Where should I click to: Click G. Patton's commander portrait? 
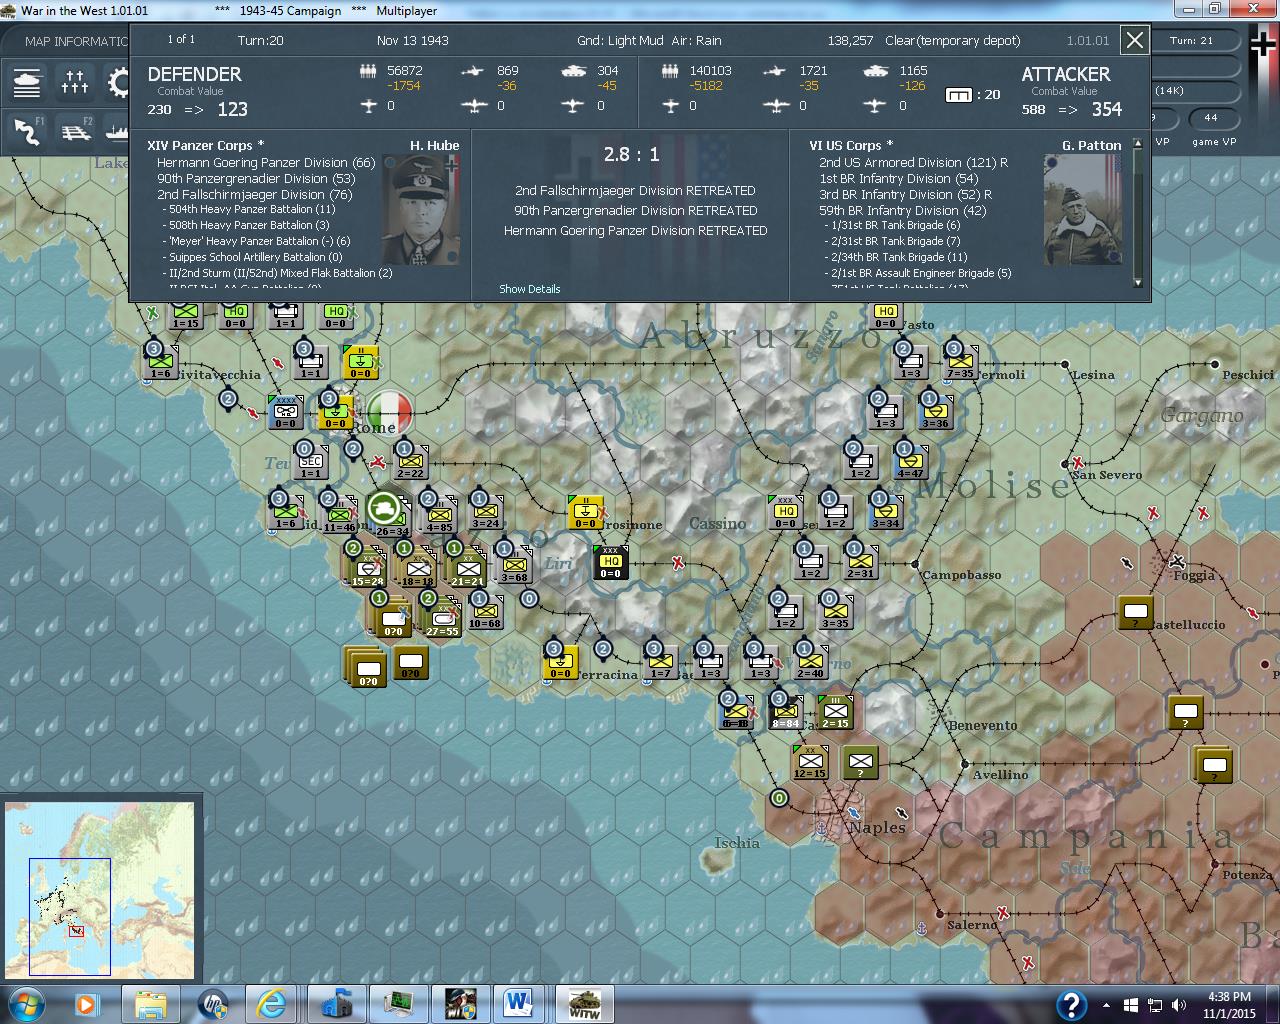pos(1083,209)
